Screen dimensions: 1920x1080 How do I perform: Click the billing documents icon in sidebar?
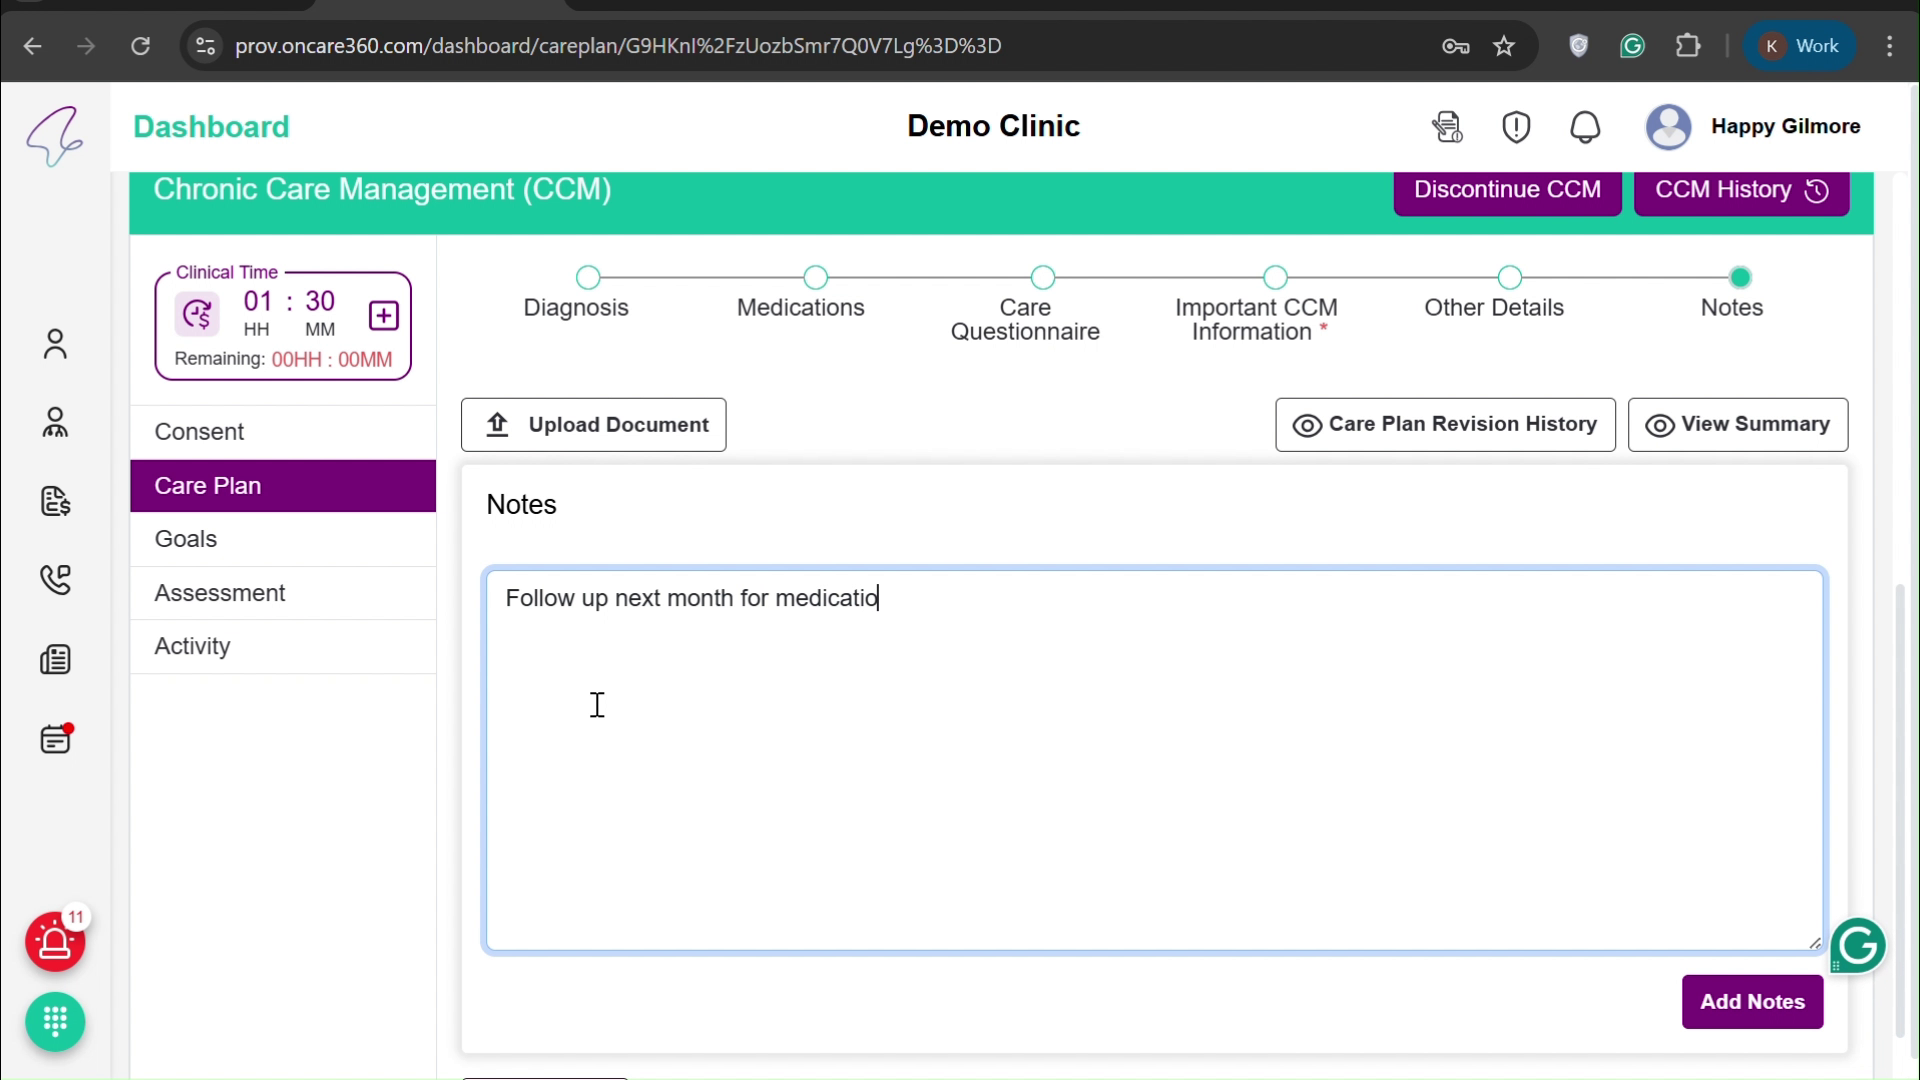[x=55, y=502]
